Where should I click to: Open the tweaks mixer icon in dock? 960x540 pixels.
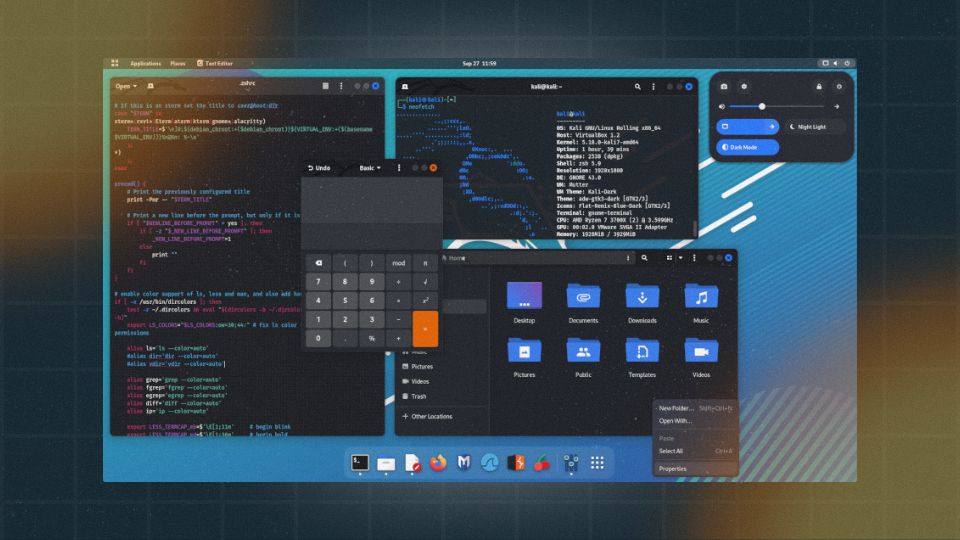[x=571, y=463]
